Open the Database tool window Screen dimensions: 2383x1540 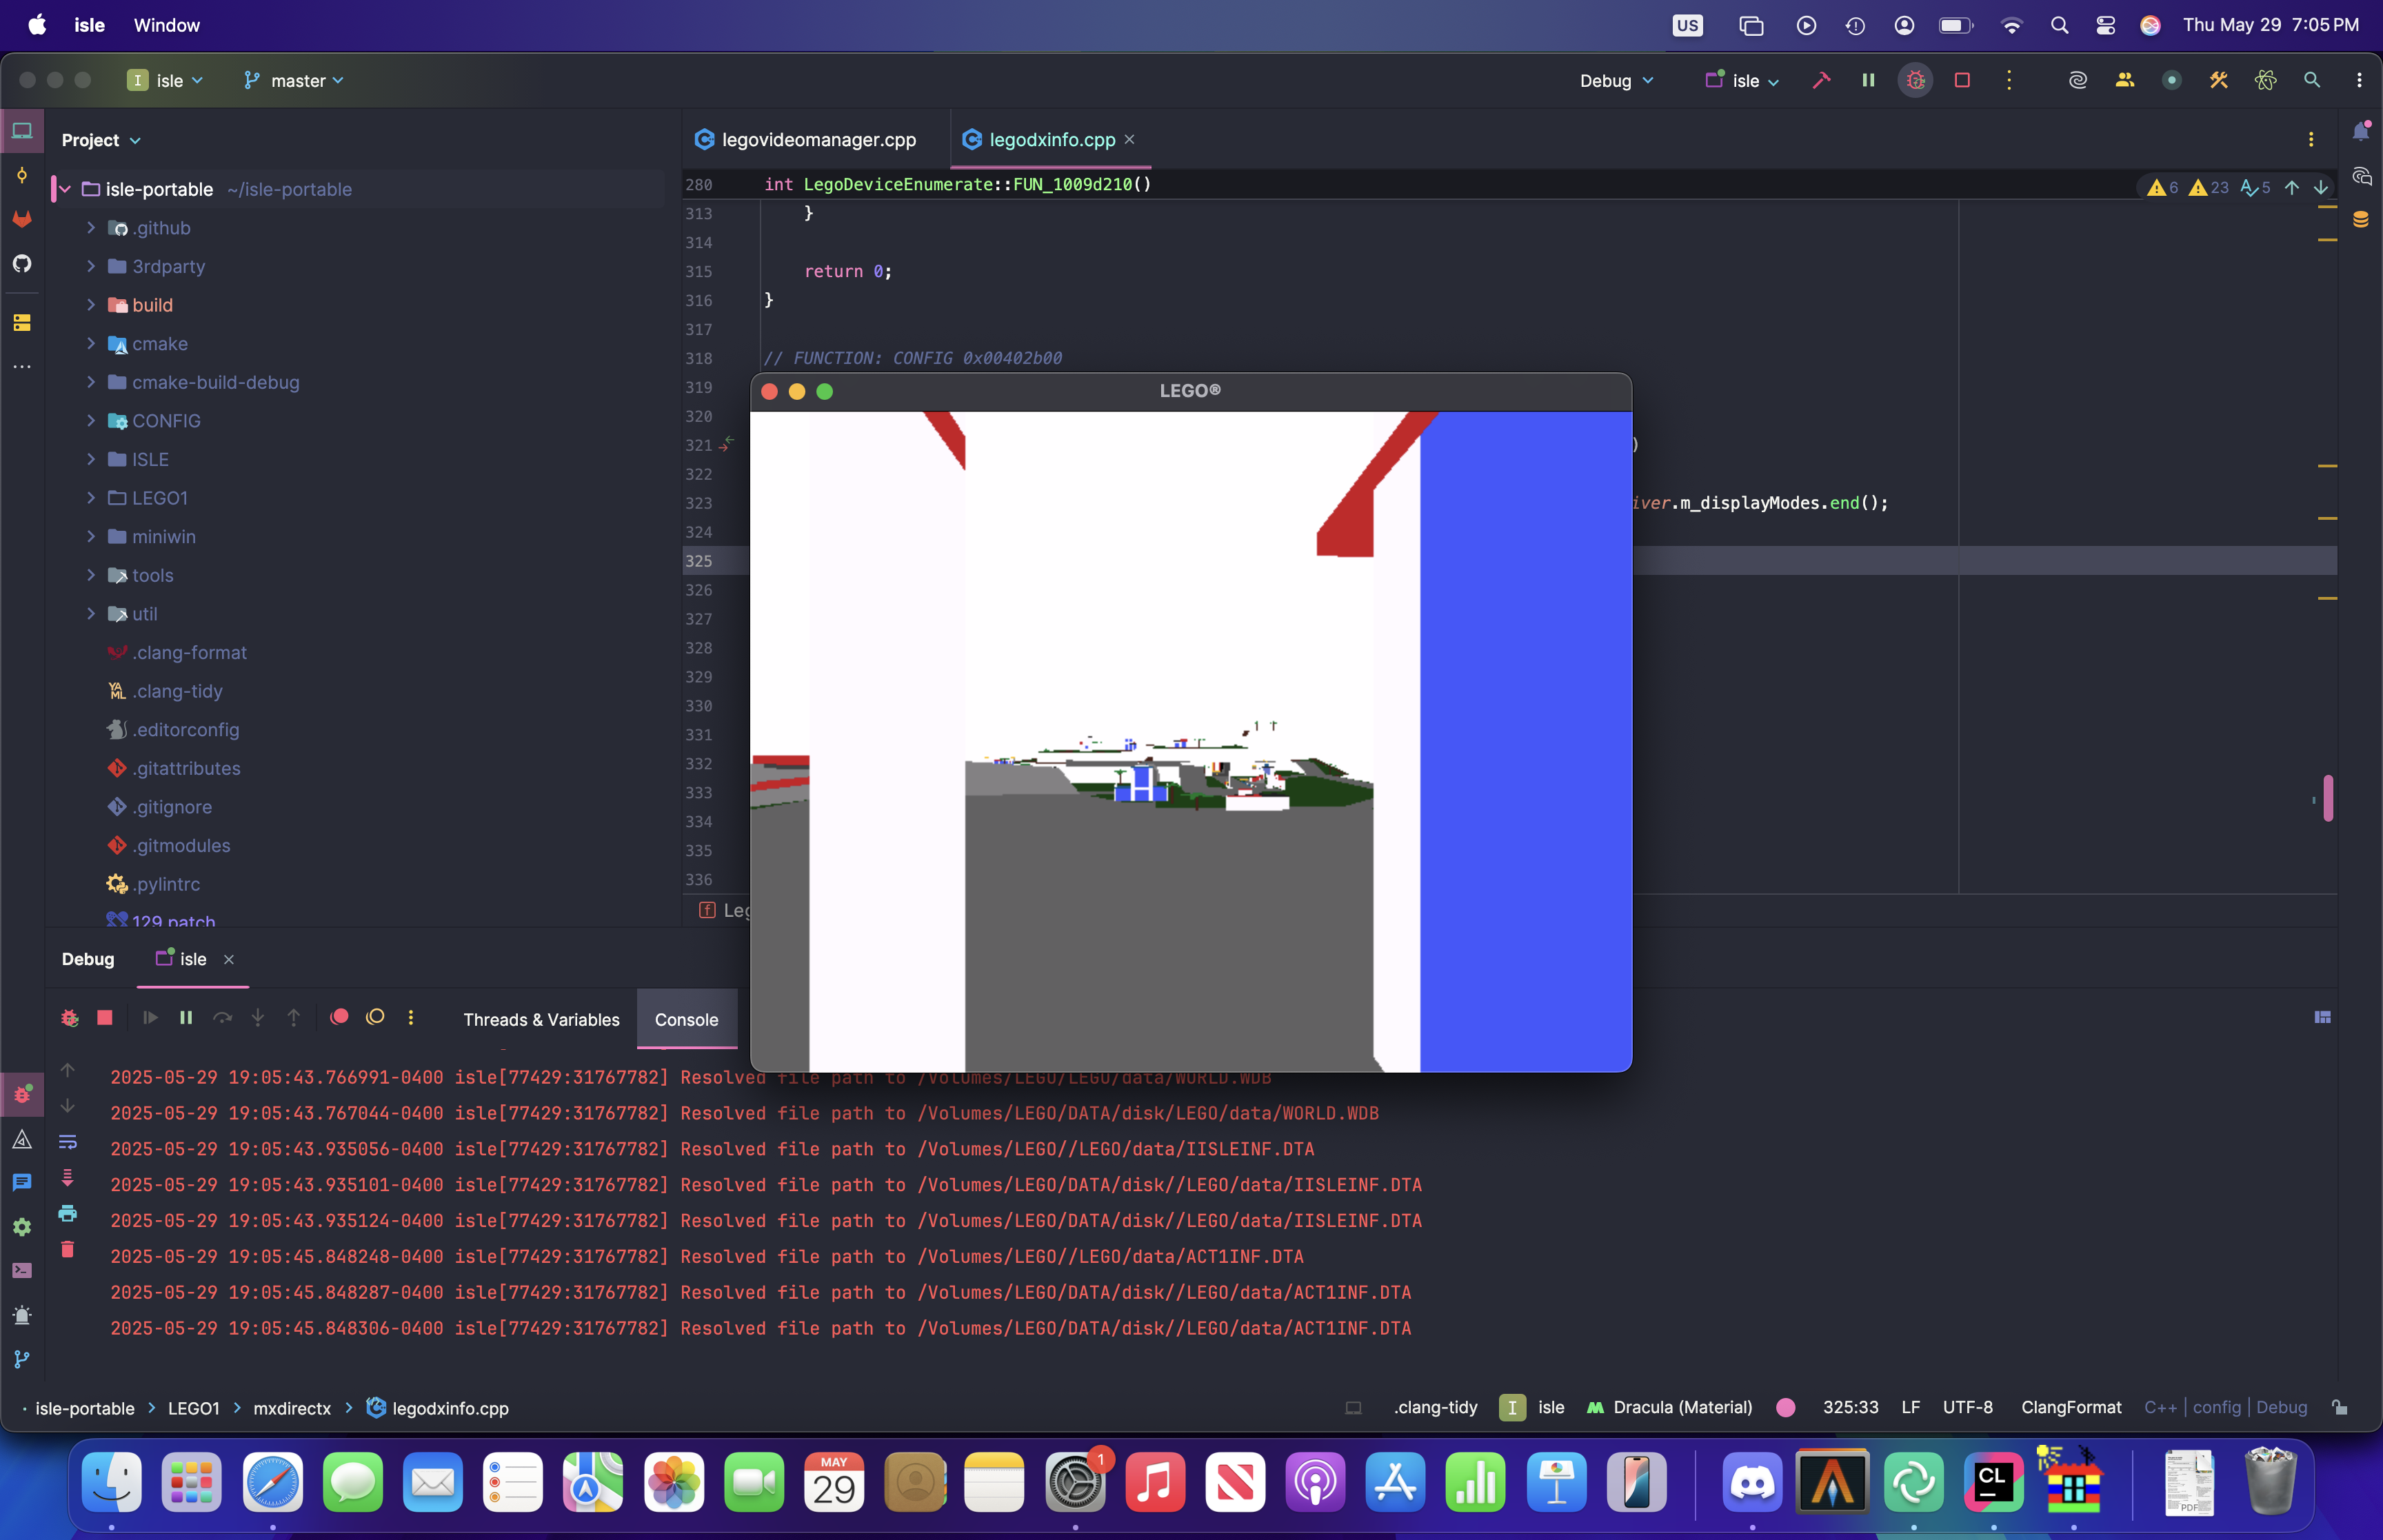(x=2361, y=219)
